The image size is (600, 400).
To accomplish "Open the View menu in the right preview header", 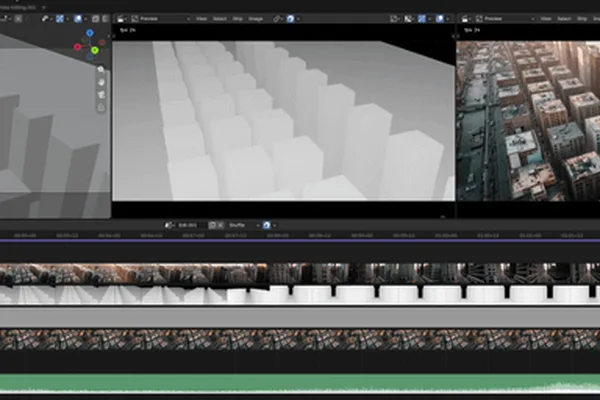I will 546,18.
